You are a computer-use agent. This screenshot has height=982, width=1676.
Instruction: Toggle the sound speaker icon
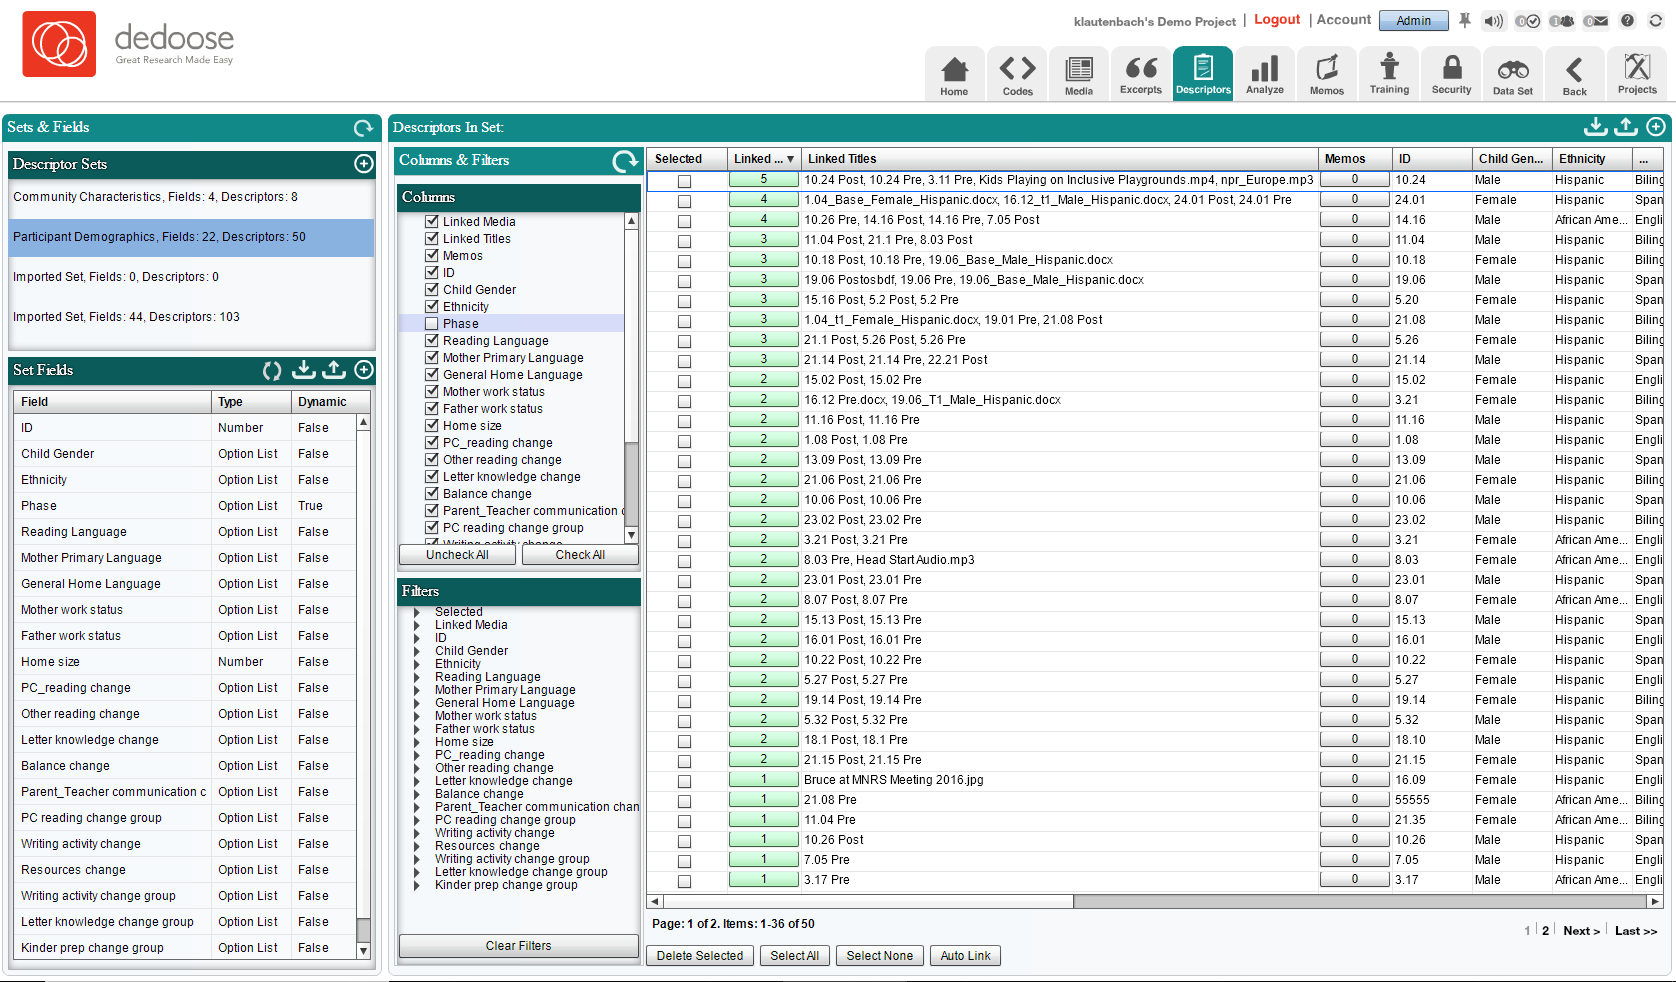tap(1494, 21)
